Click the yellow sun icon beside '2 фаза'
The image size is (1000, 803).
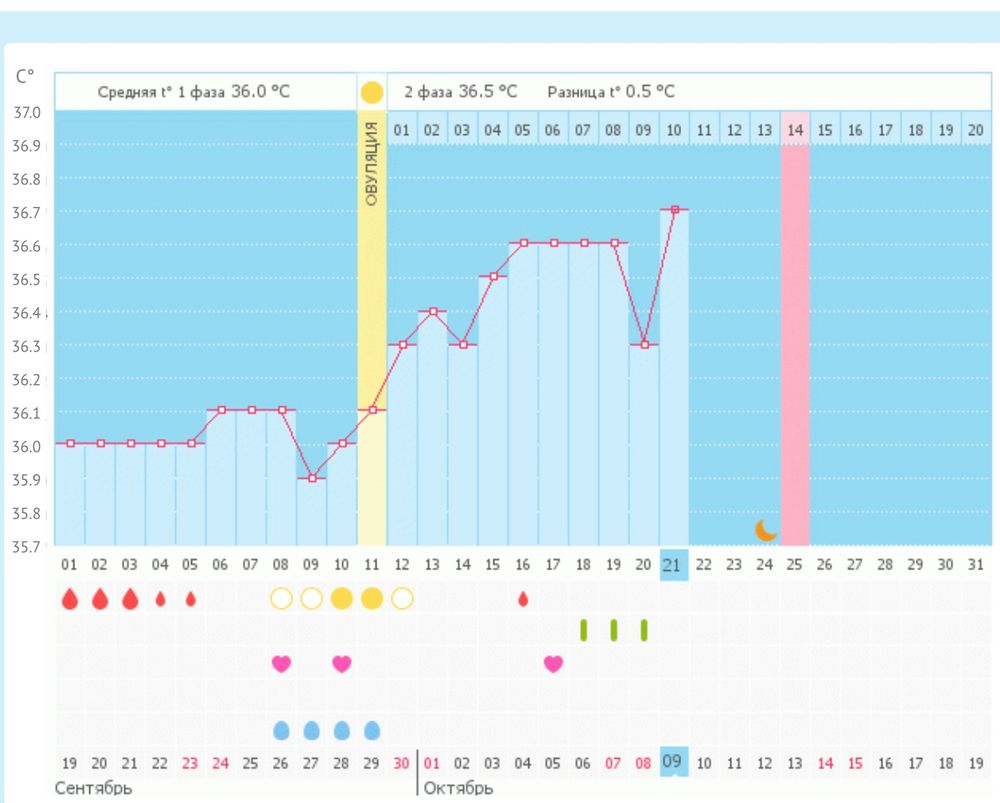372,92
